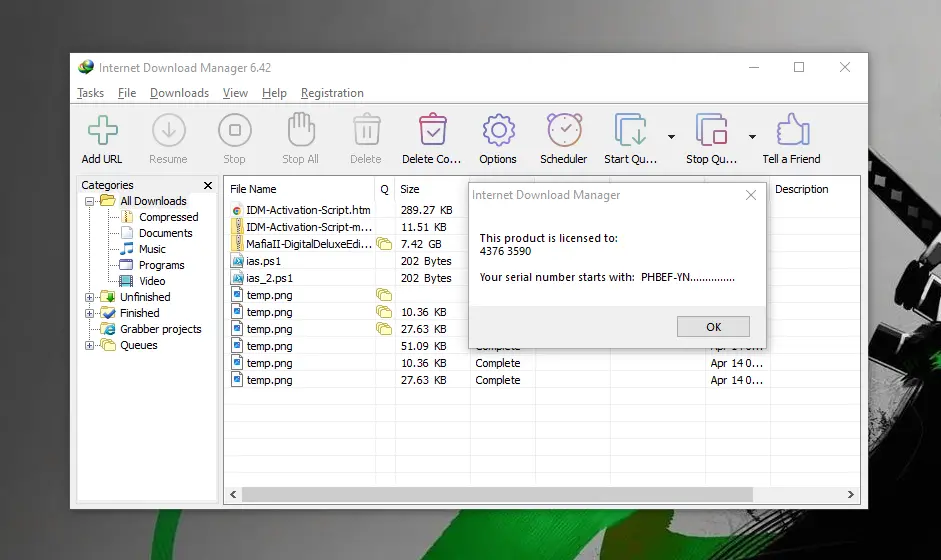Click the 11.51 KB size cell
941x560 pixels.
tap(424, 227)
